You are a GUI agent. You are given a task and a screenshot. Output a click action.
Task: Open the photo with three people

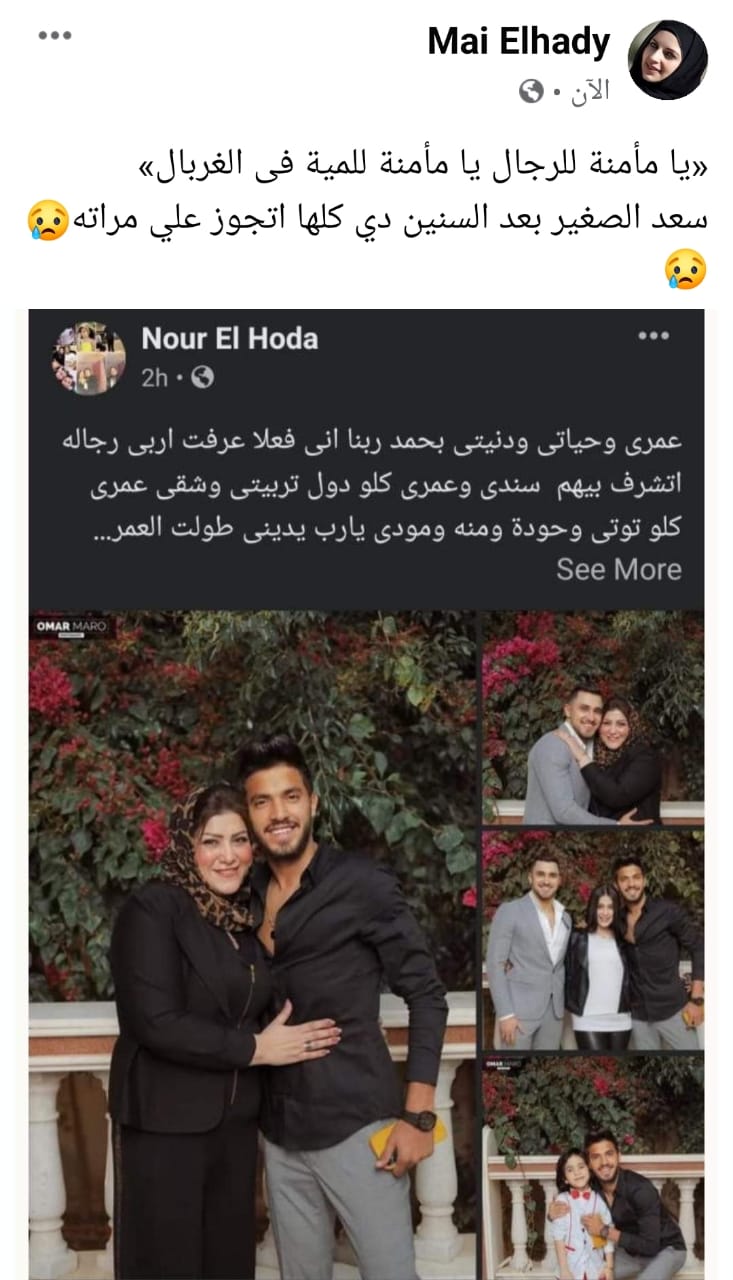593,940
